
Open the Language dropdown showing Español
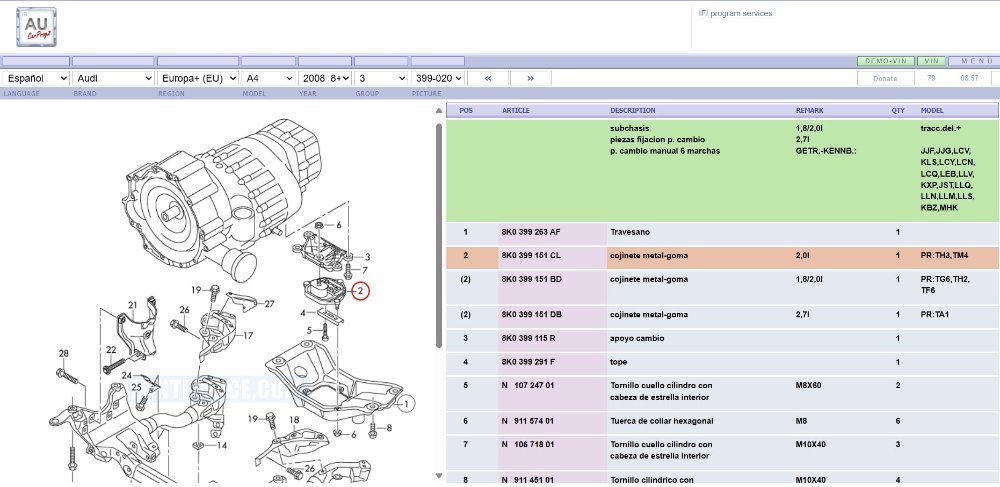36,78
